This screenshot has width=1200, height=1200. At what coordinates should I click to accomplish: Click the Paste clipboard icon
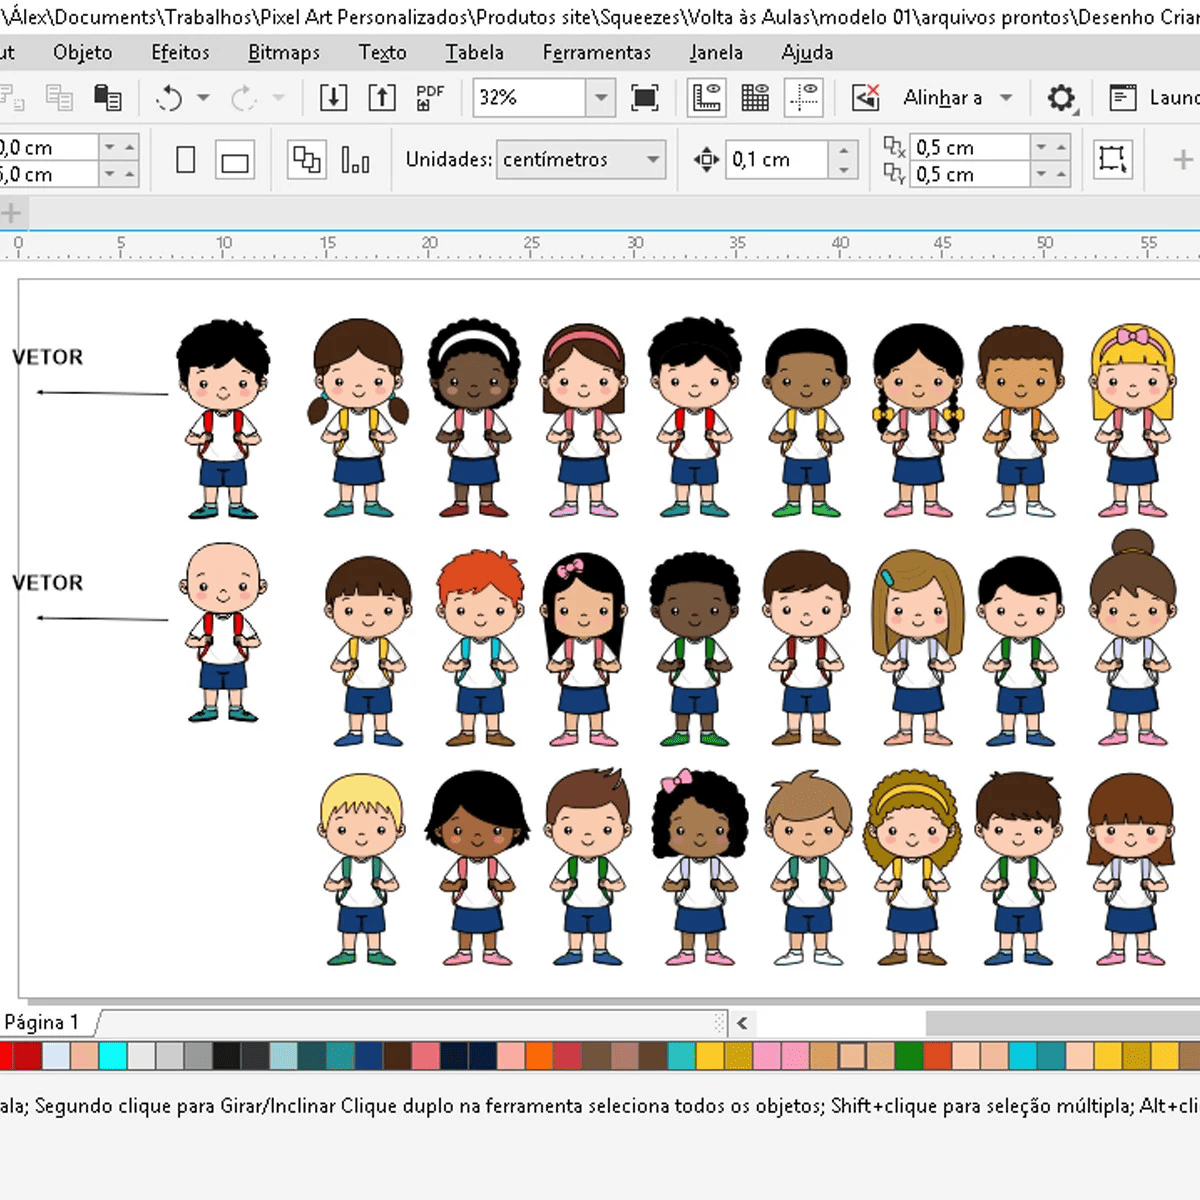coord(107,98)
